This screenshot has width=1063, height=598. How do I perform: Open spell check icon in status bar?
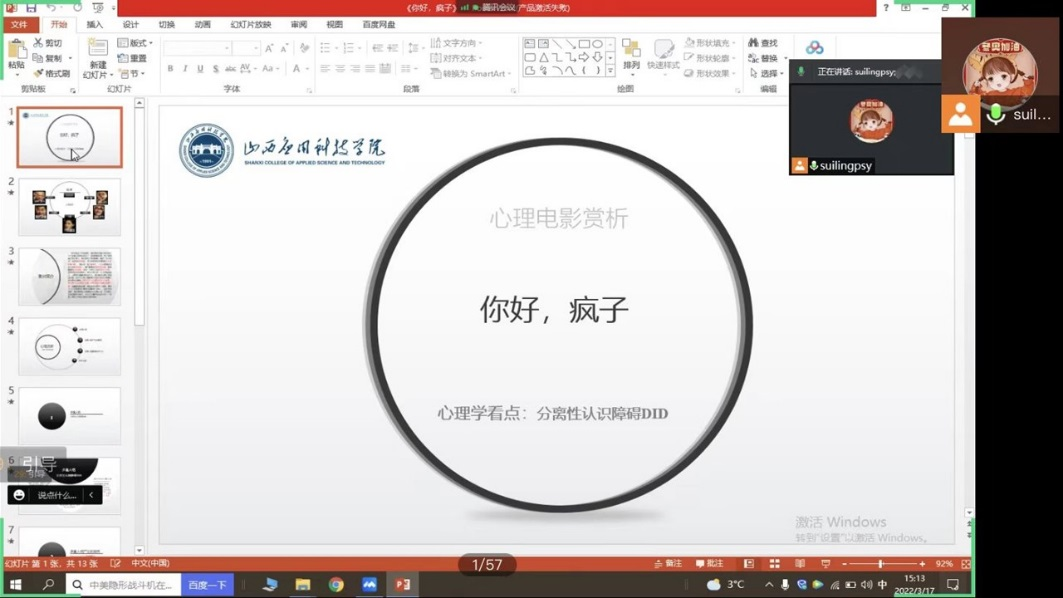click(x=116, y=563)
